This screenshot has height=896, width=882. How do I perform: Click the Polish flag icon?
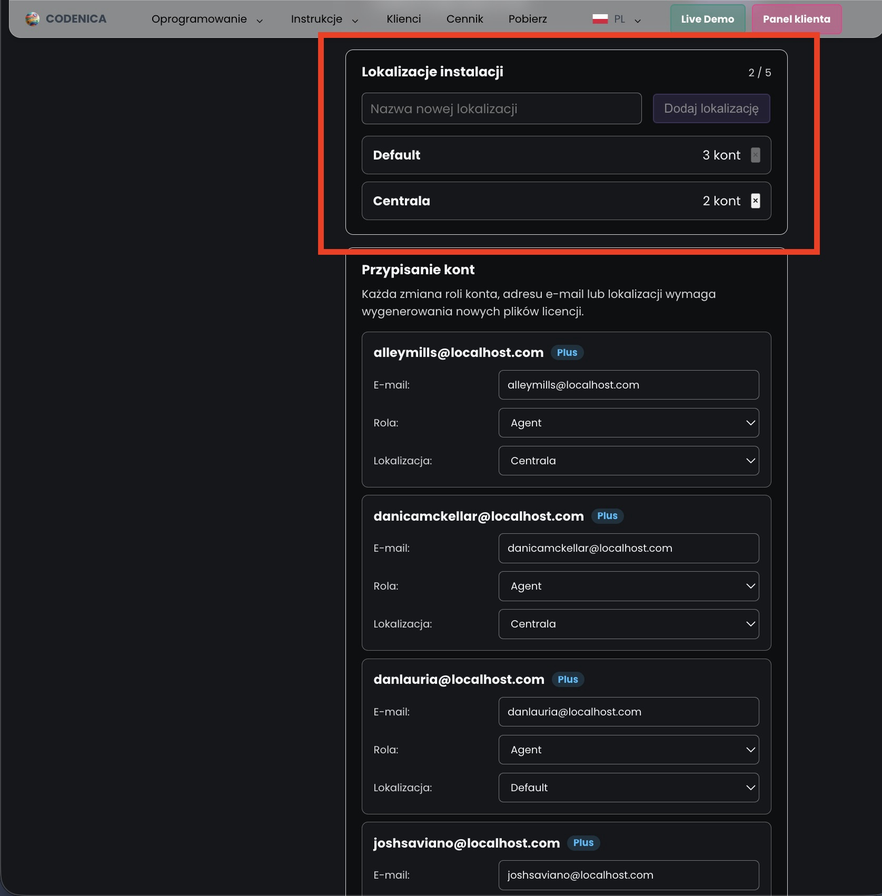coord(600,19)
